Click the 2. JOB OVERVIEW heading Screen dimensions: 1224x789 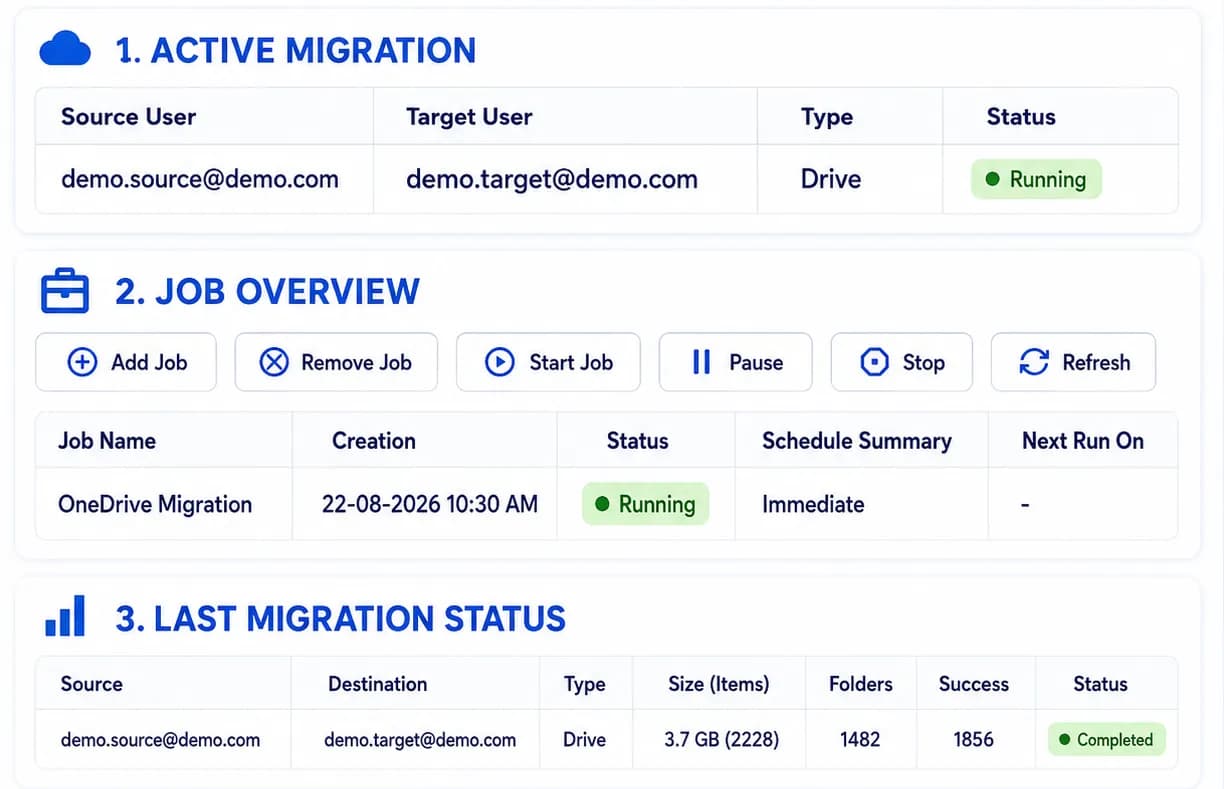point(267,291)
